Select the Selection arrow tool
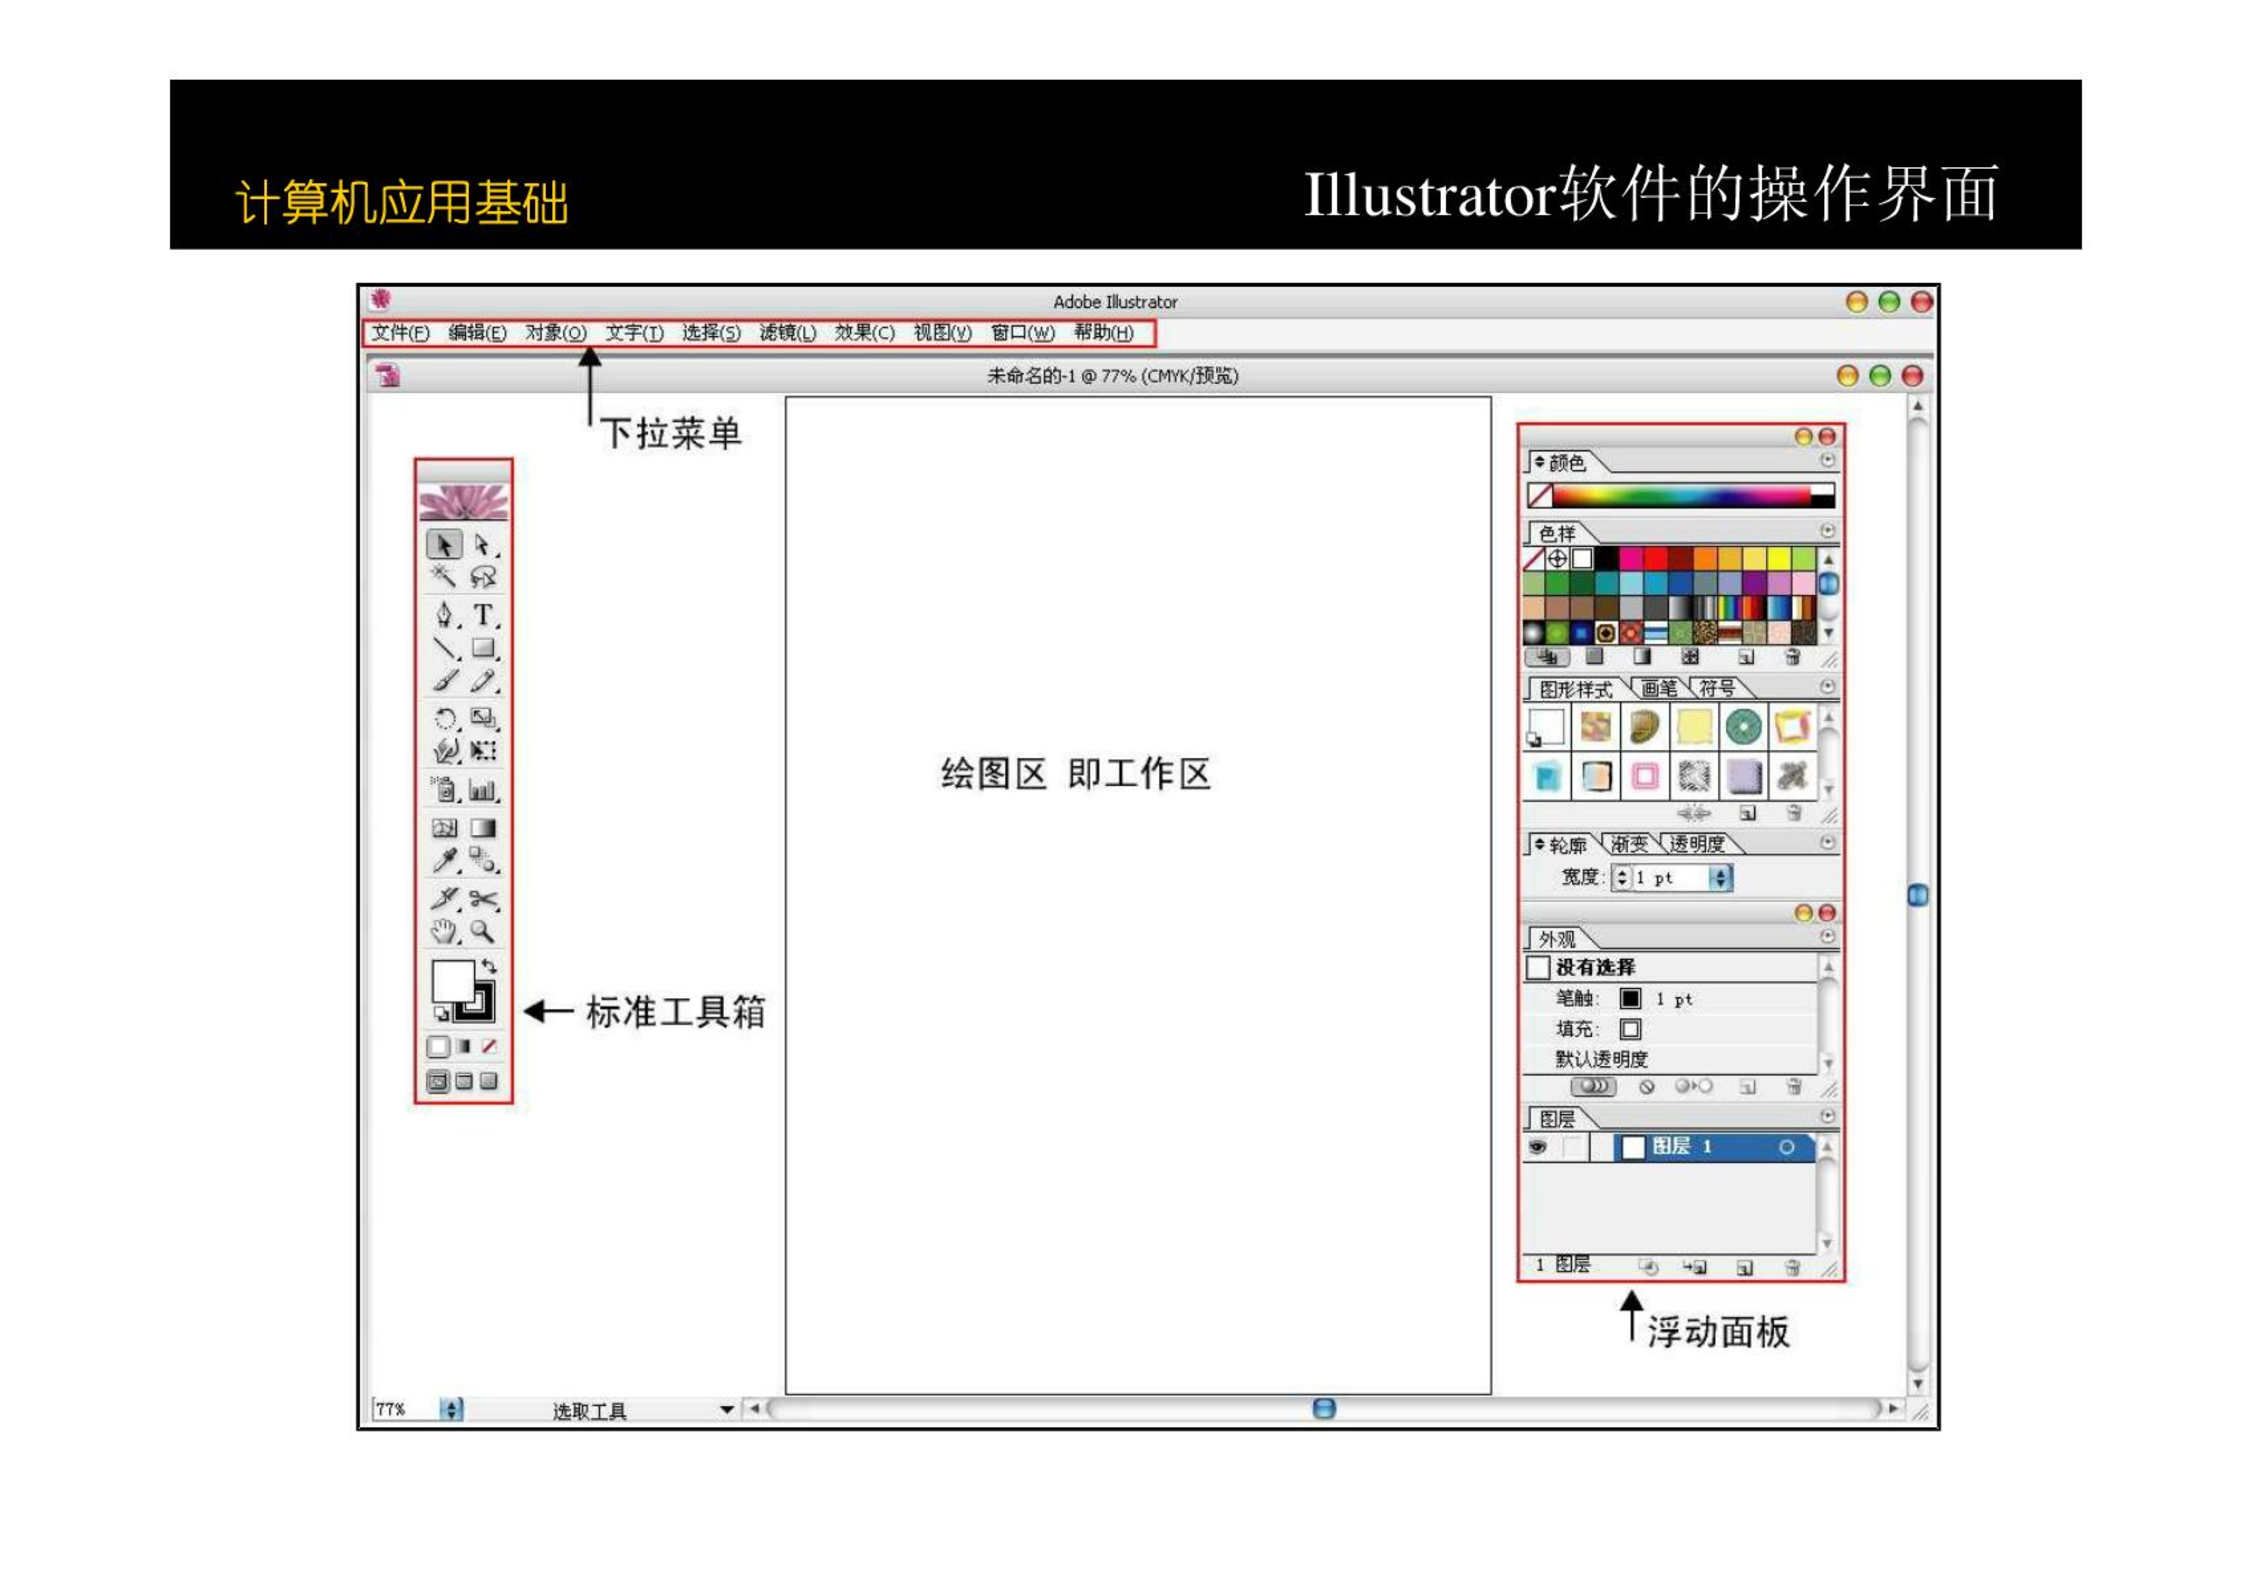2252x1594 pixels. click(444, 545)
